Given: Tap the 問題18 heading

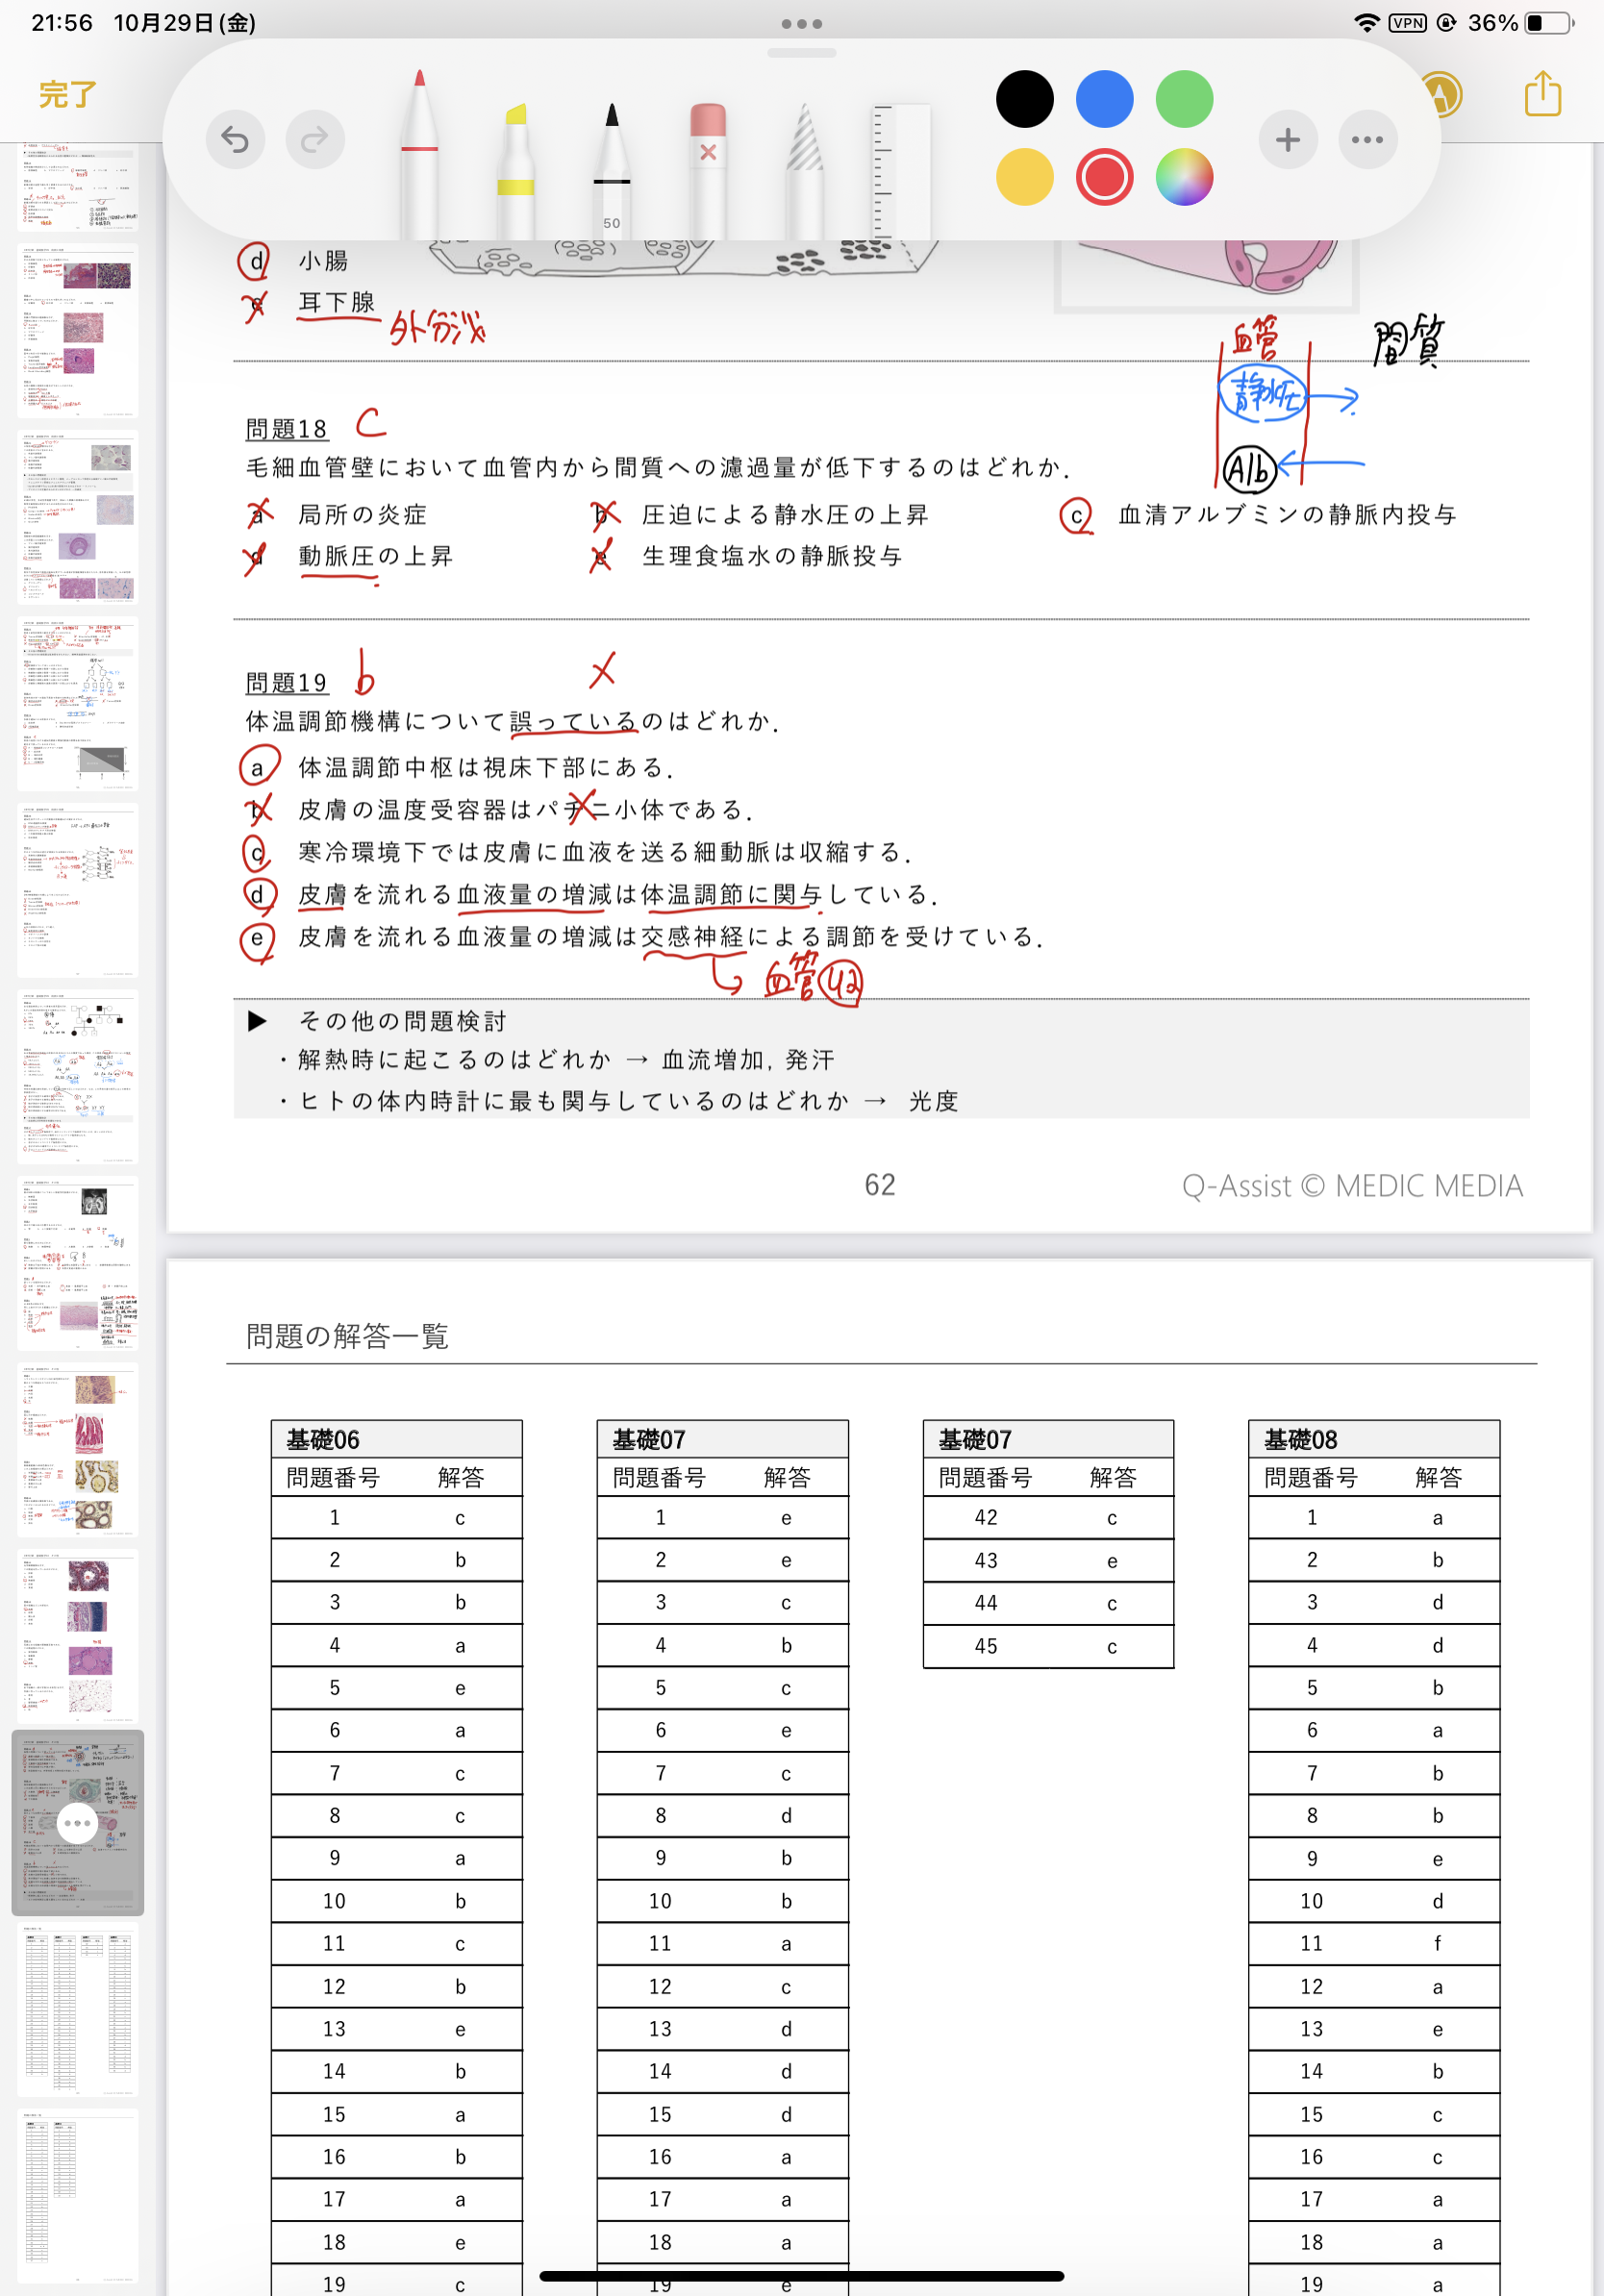Looking at the screenshot, I should point(286,429).
